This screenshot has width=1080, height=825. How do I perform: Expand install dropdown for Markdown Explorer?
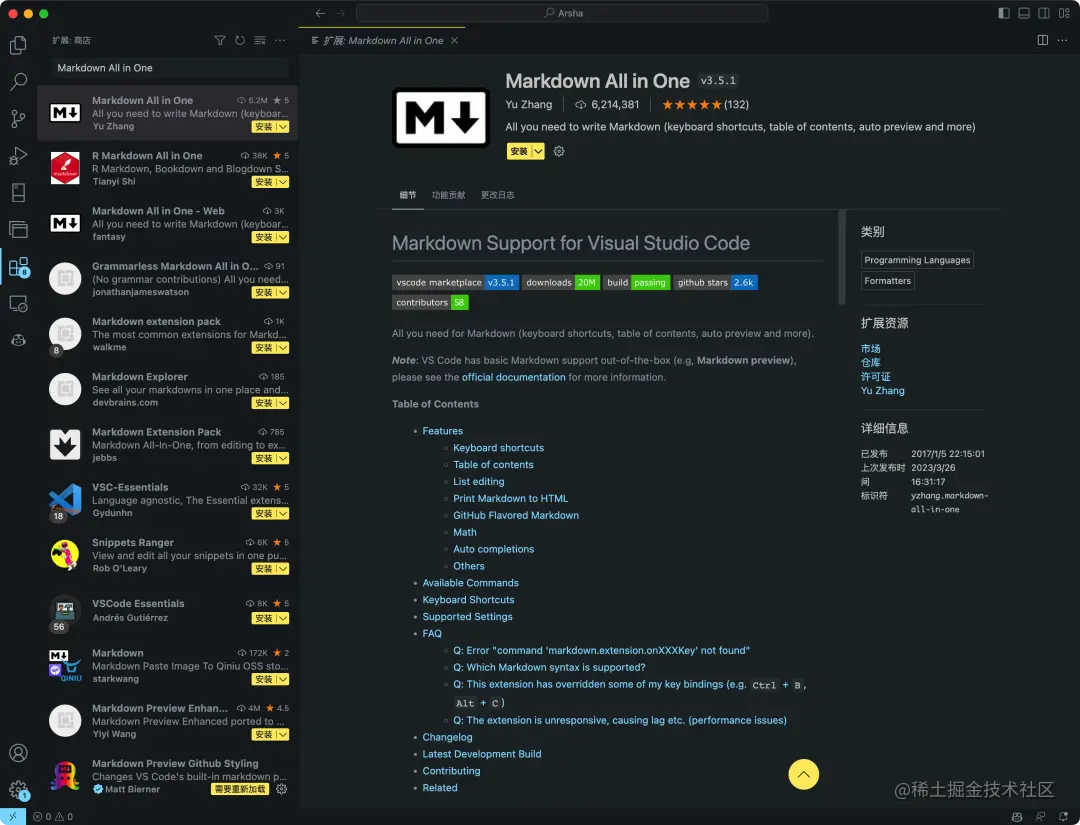point(282,403)
